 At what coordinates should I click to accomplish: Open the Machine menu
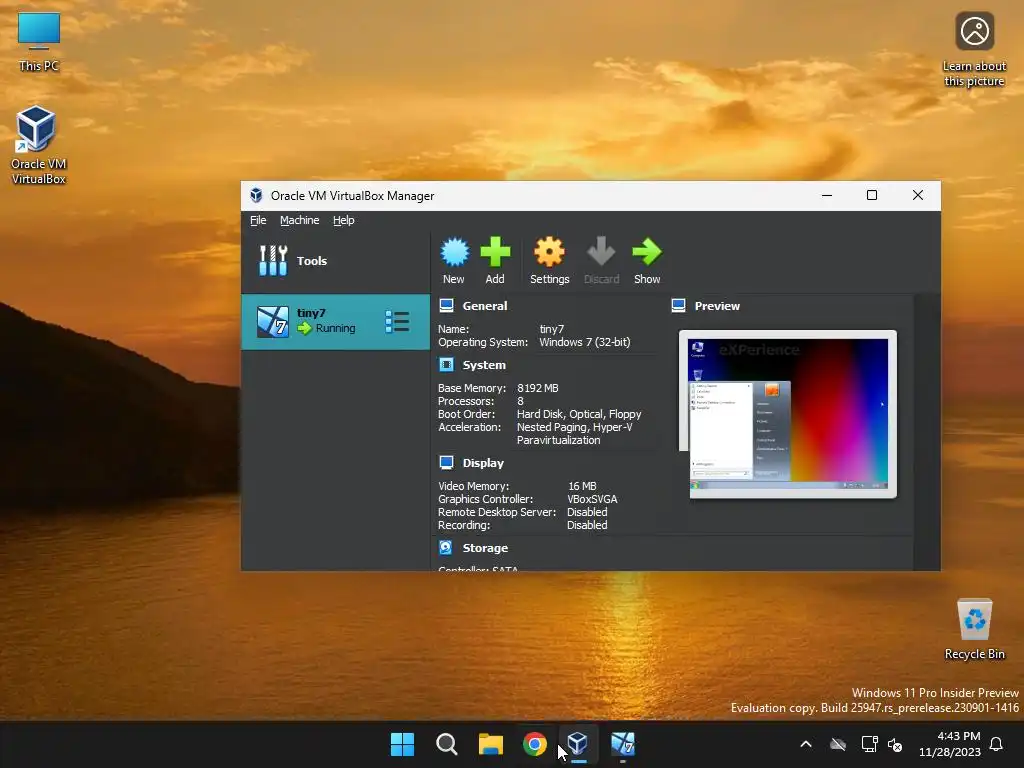coord(300,220)
